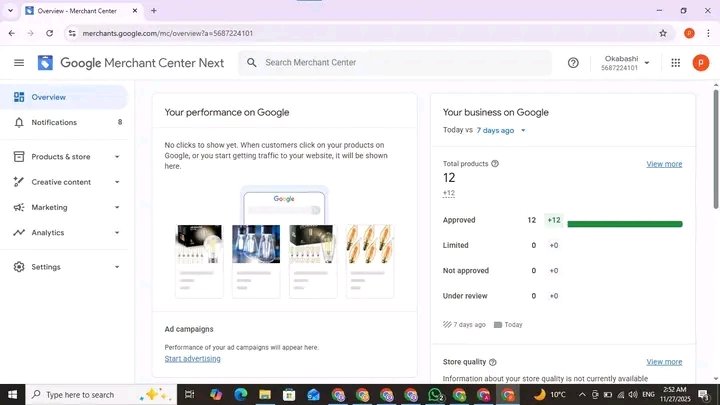Image resolution: width=720 pixels, height=405 pixels.
Task: Open the 7 days ago comparison dropdown
Action: point(501,130)
